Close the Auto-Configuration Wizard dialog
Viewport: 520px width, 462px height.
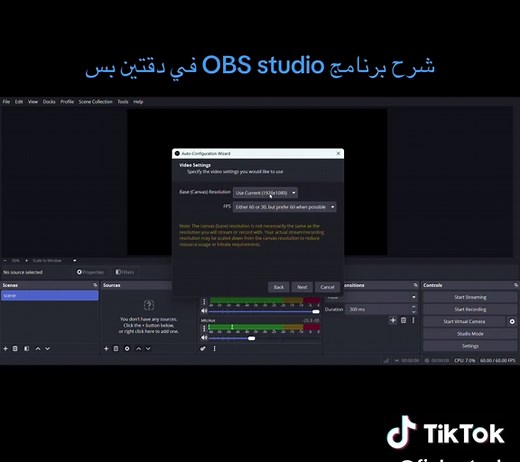338,153
